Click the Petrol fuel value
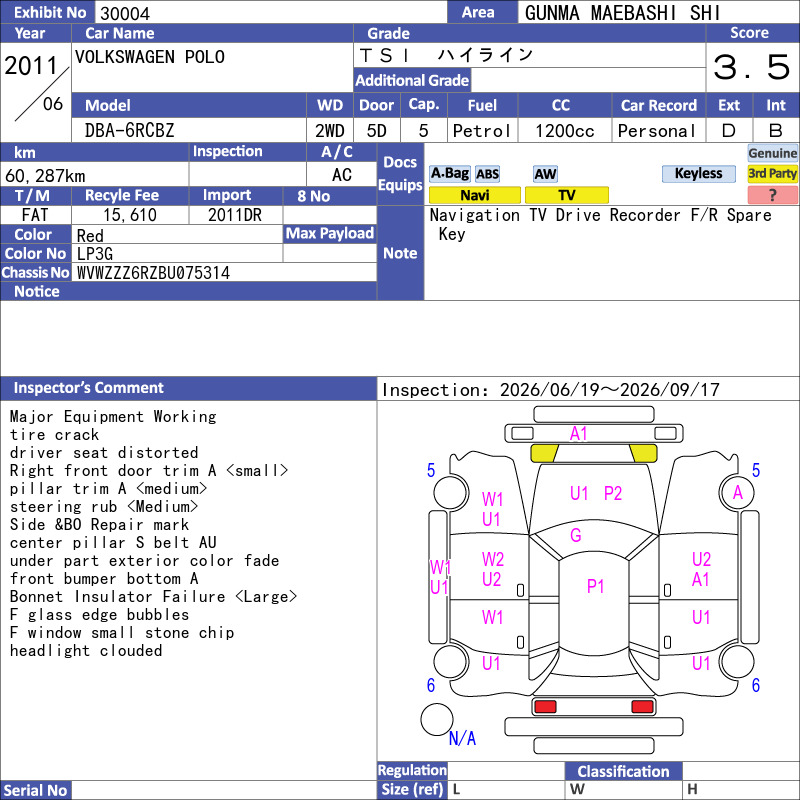Screen dimensions: 800x800 [x=482, y=131]
